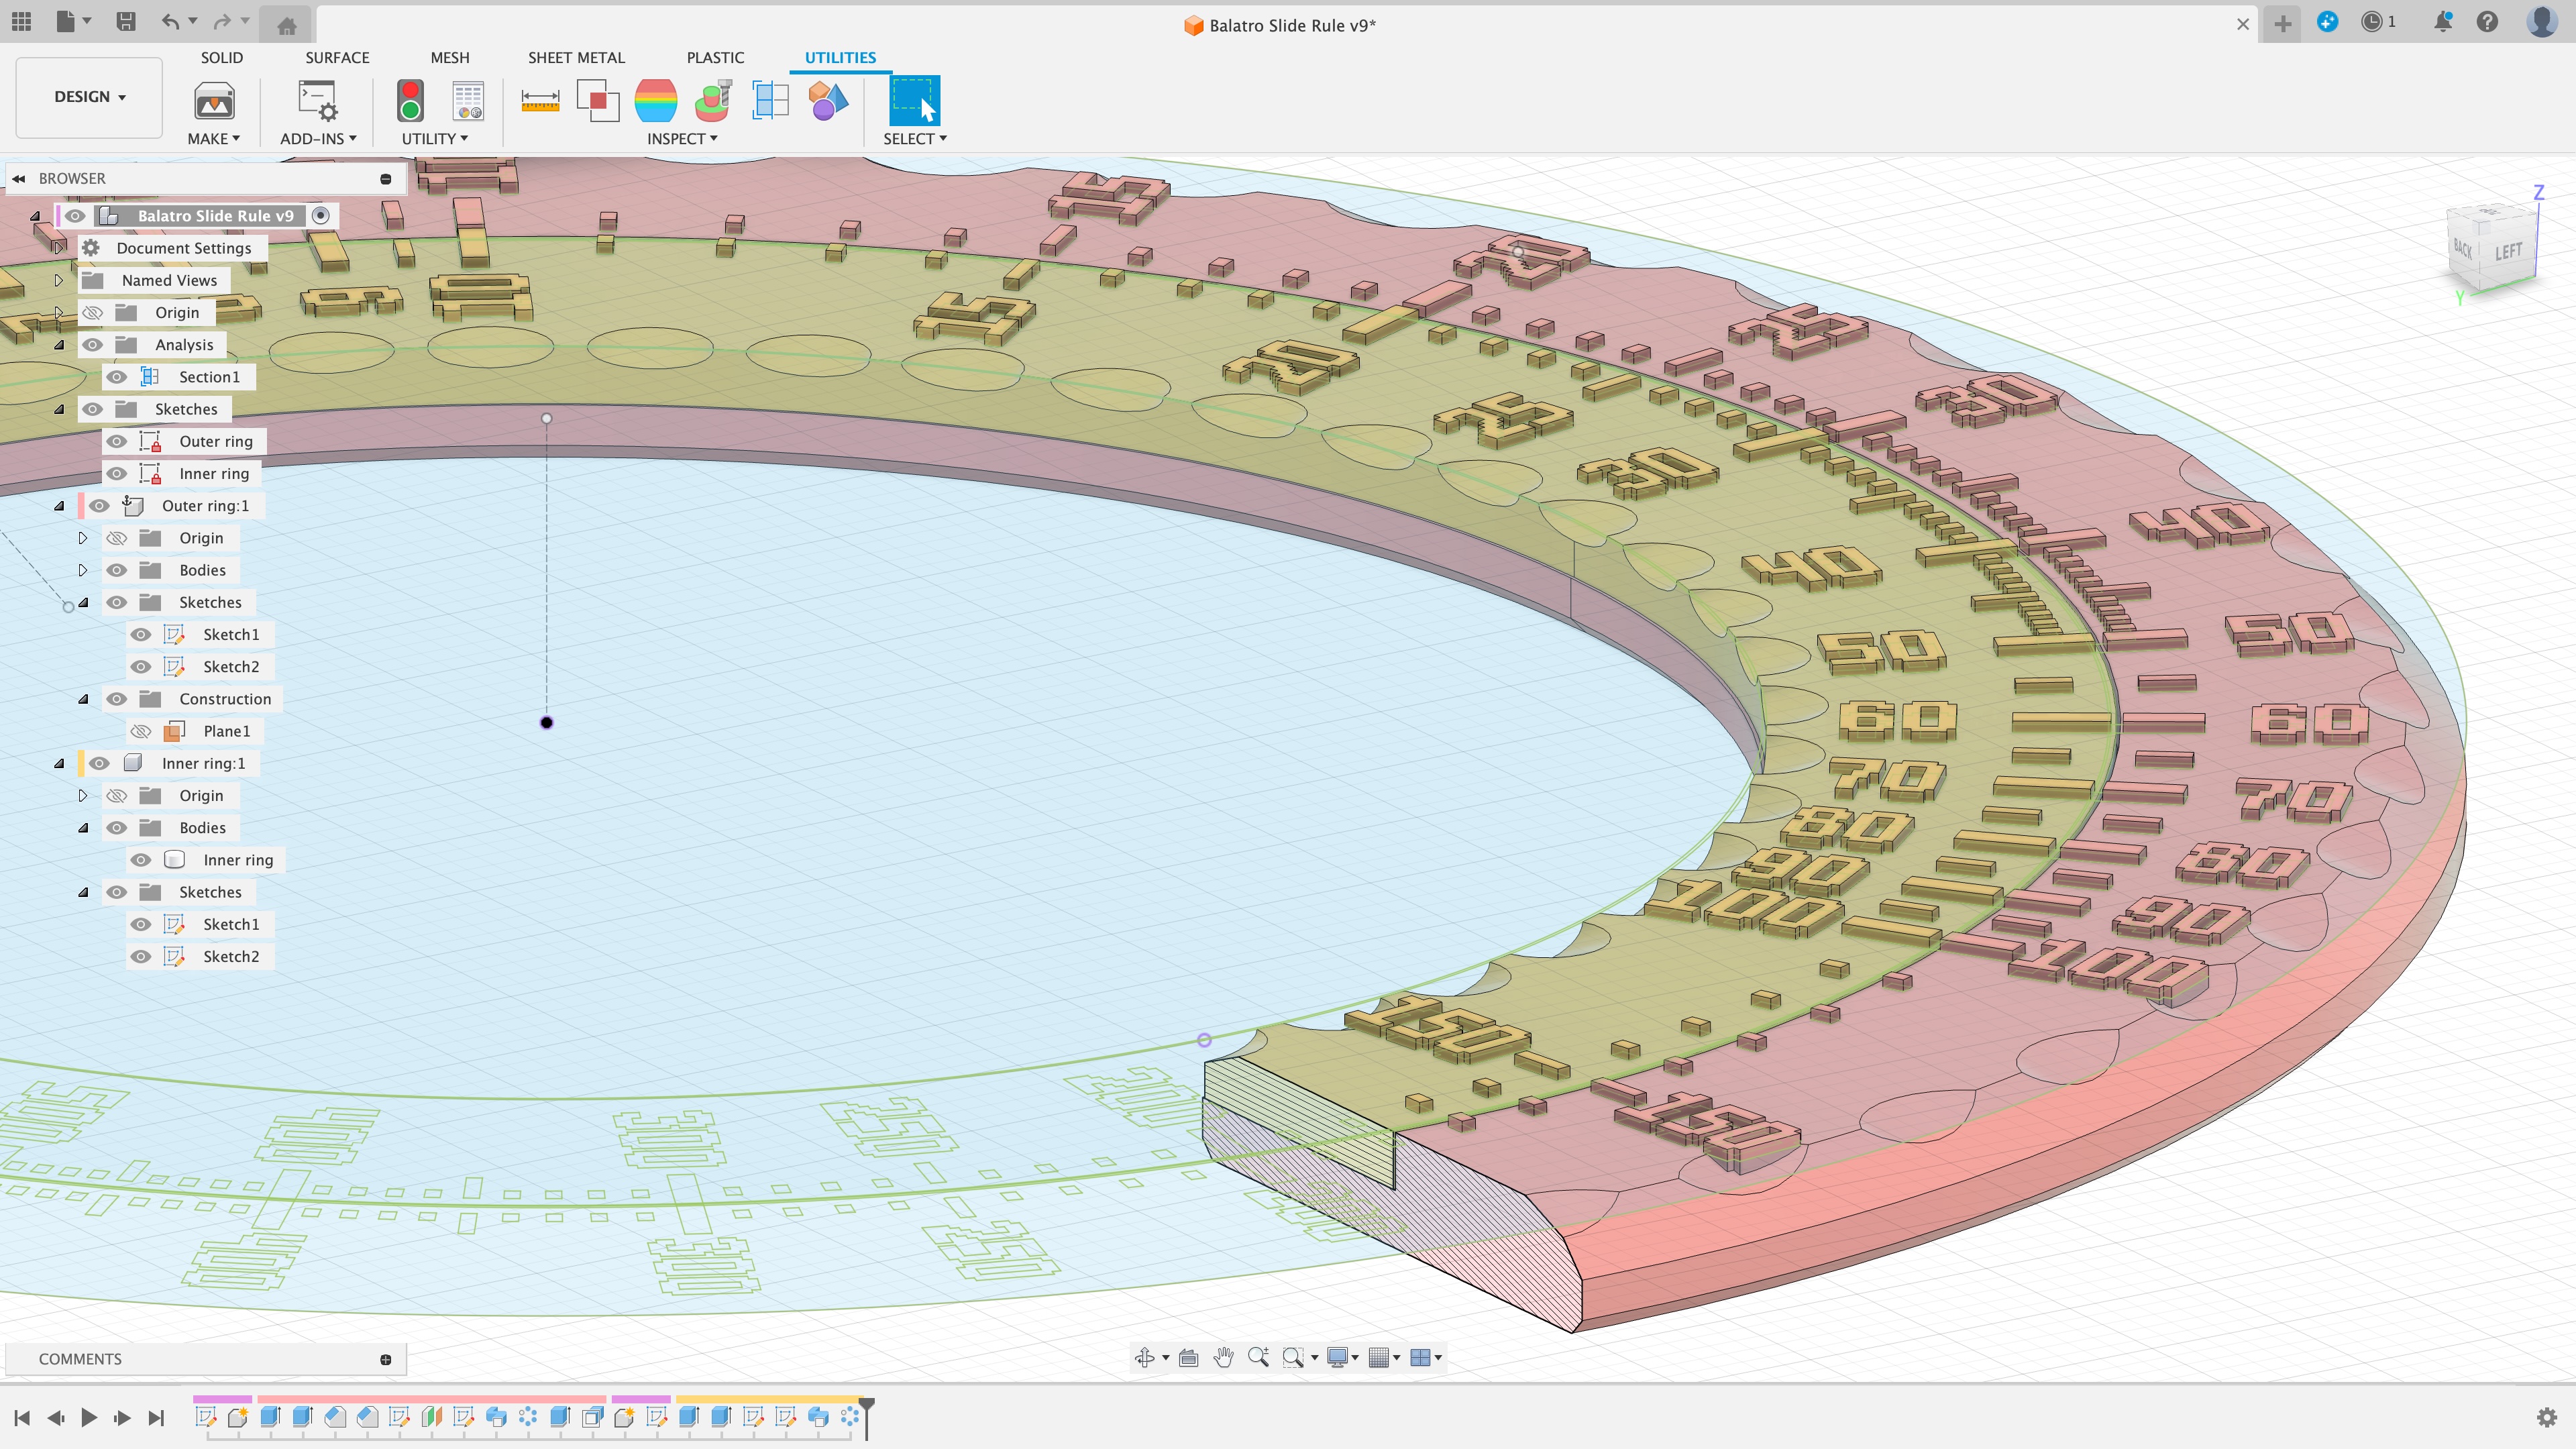Viewport: 2576px width, 1449px height.
Task: Expand the Named Views folder
Action: click(59, 280)
